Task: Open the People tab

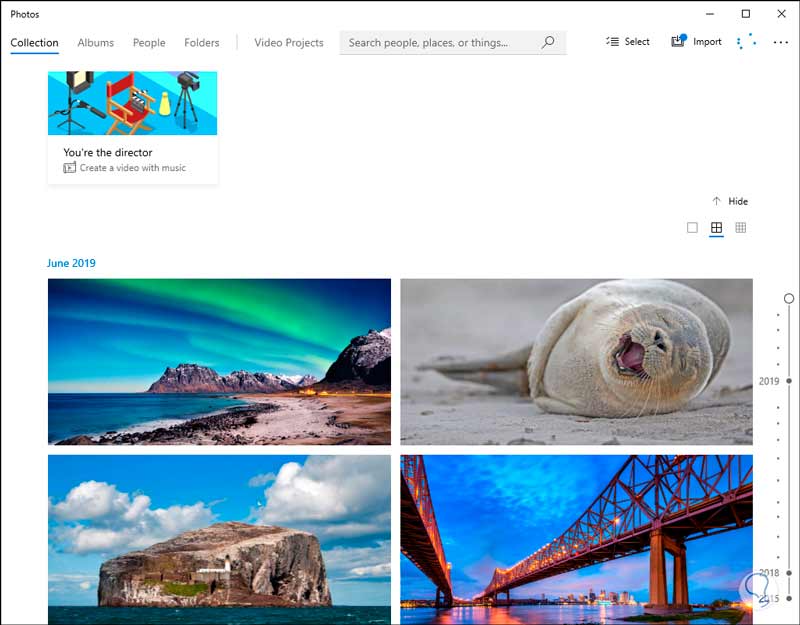Action: [x=149, y=43]
